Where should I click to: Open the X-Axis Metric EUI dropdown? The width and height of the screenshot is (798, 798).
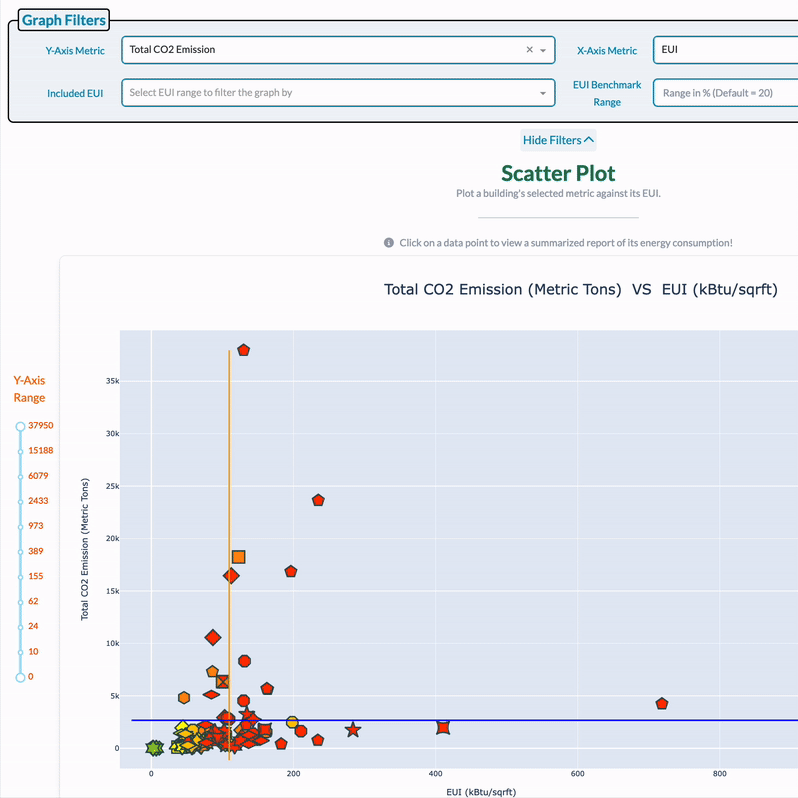(725, 50)
